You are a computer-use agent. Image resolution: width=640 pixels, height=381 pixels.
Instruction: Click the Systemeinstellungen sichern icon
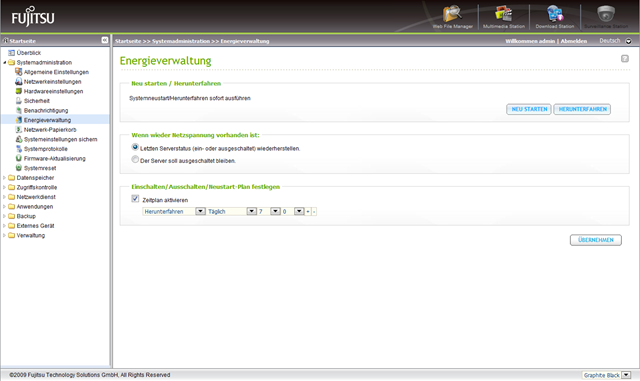18,139
